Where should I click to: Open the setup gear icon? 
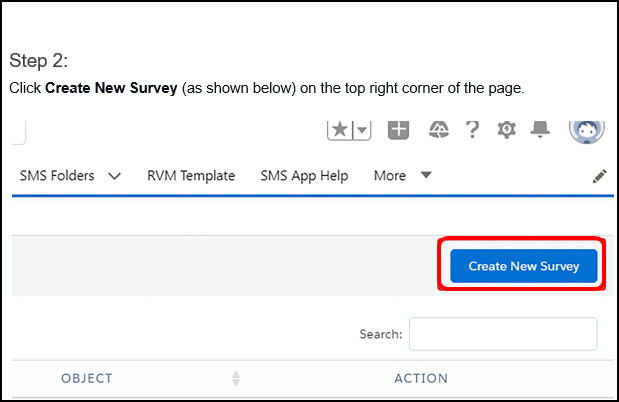[x=507, y=130]
